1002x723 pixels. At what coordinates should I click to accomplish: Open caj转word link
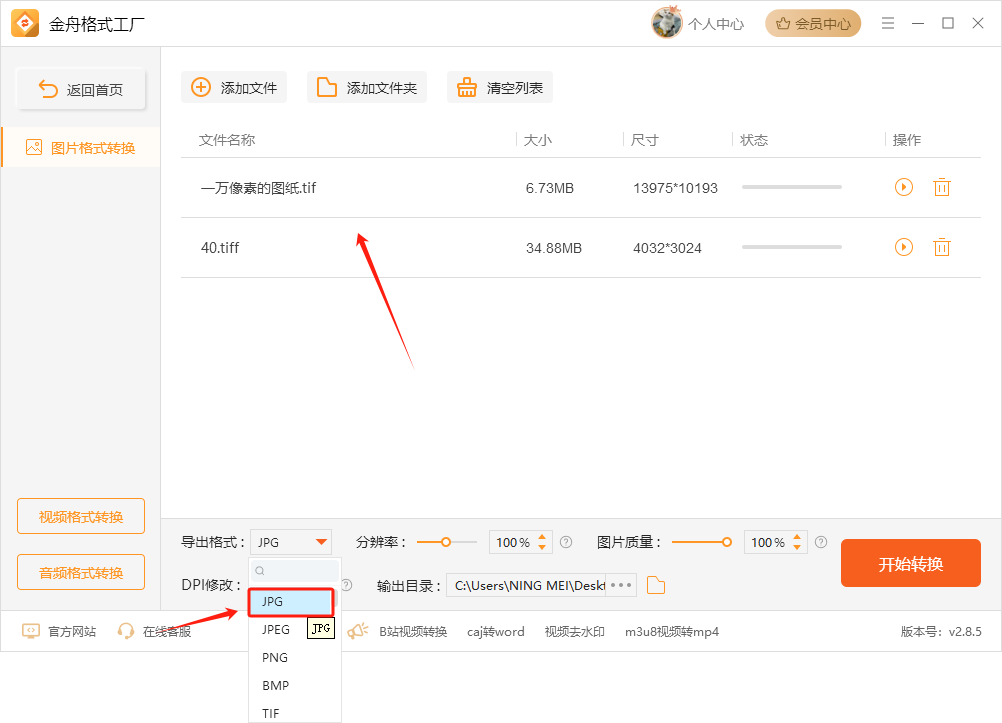(495, 632)
